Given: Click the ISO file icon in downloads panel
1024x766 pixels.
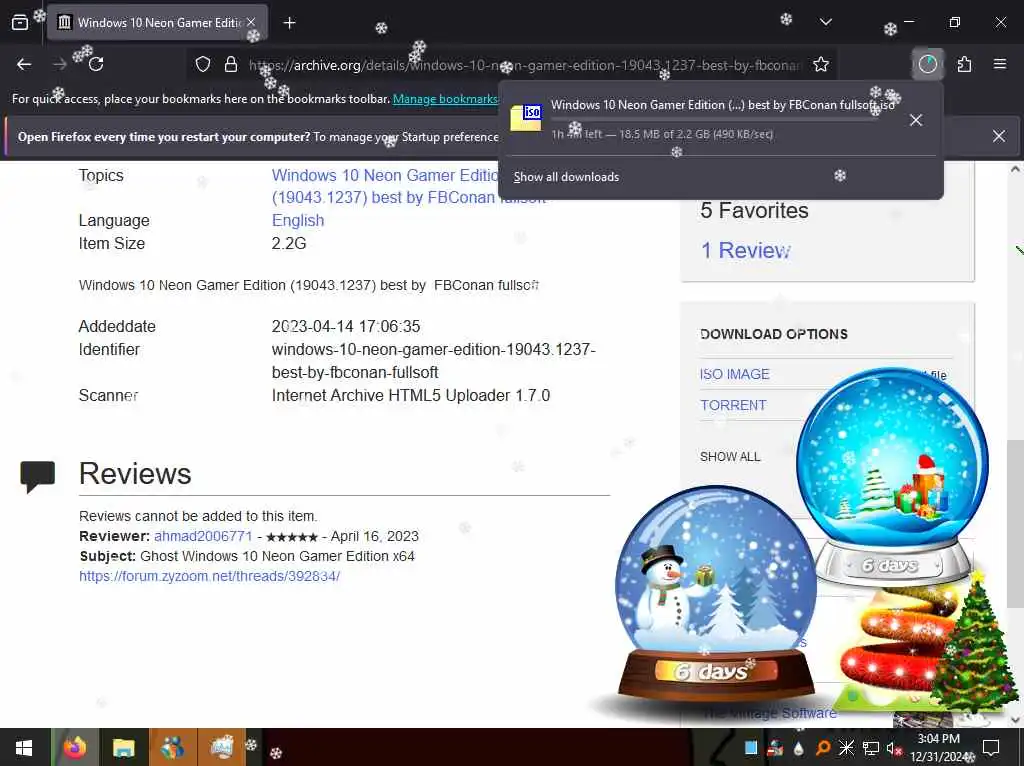Looking at the screenshot, I should (x=526, y=118).
